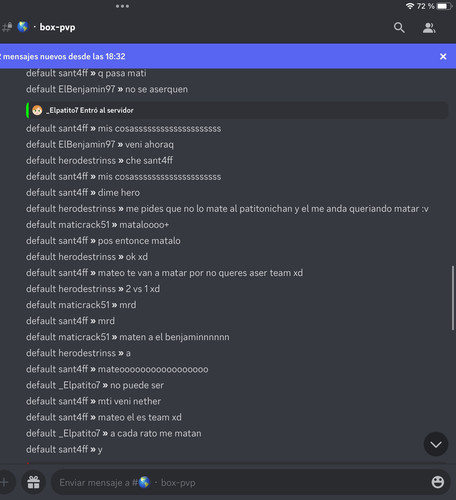Viewport: 456px width, 500px height.
Task: Dismiss the new messages banner with X
Action: (443, 56)
